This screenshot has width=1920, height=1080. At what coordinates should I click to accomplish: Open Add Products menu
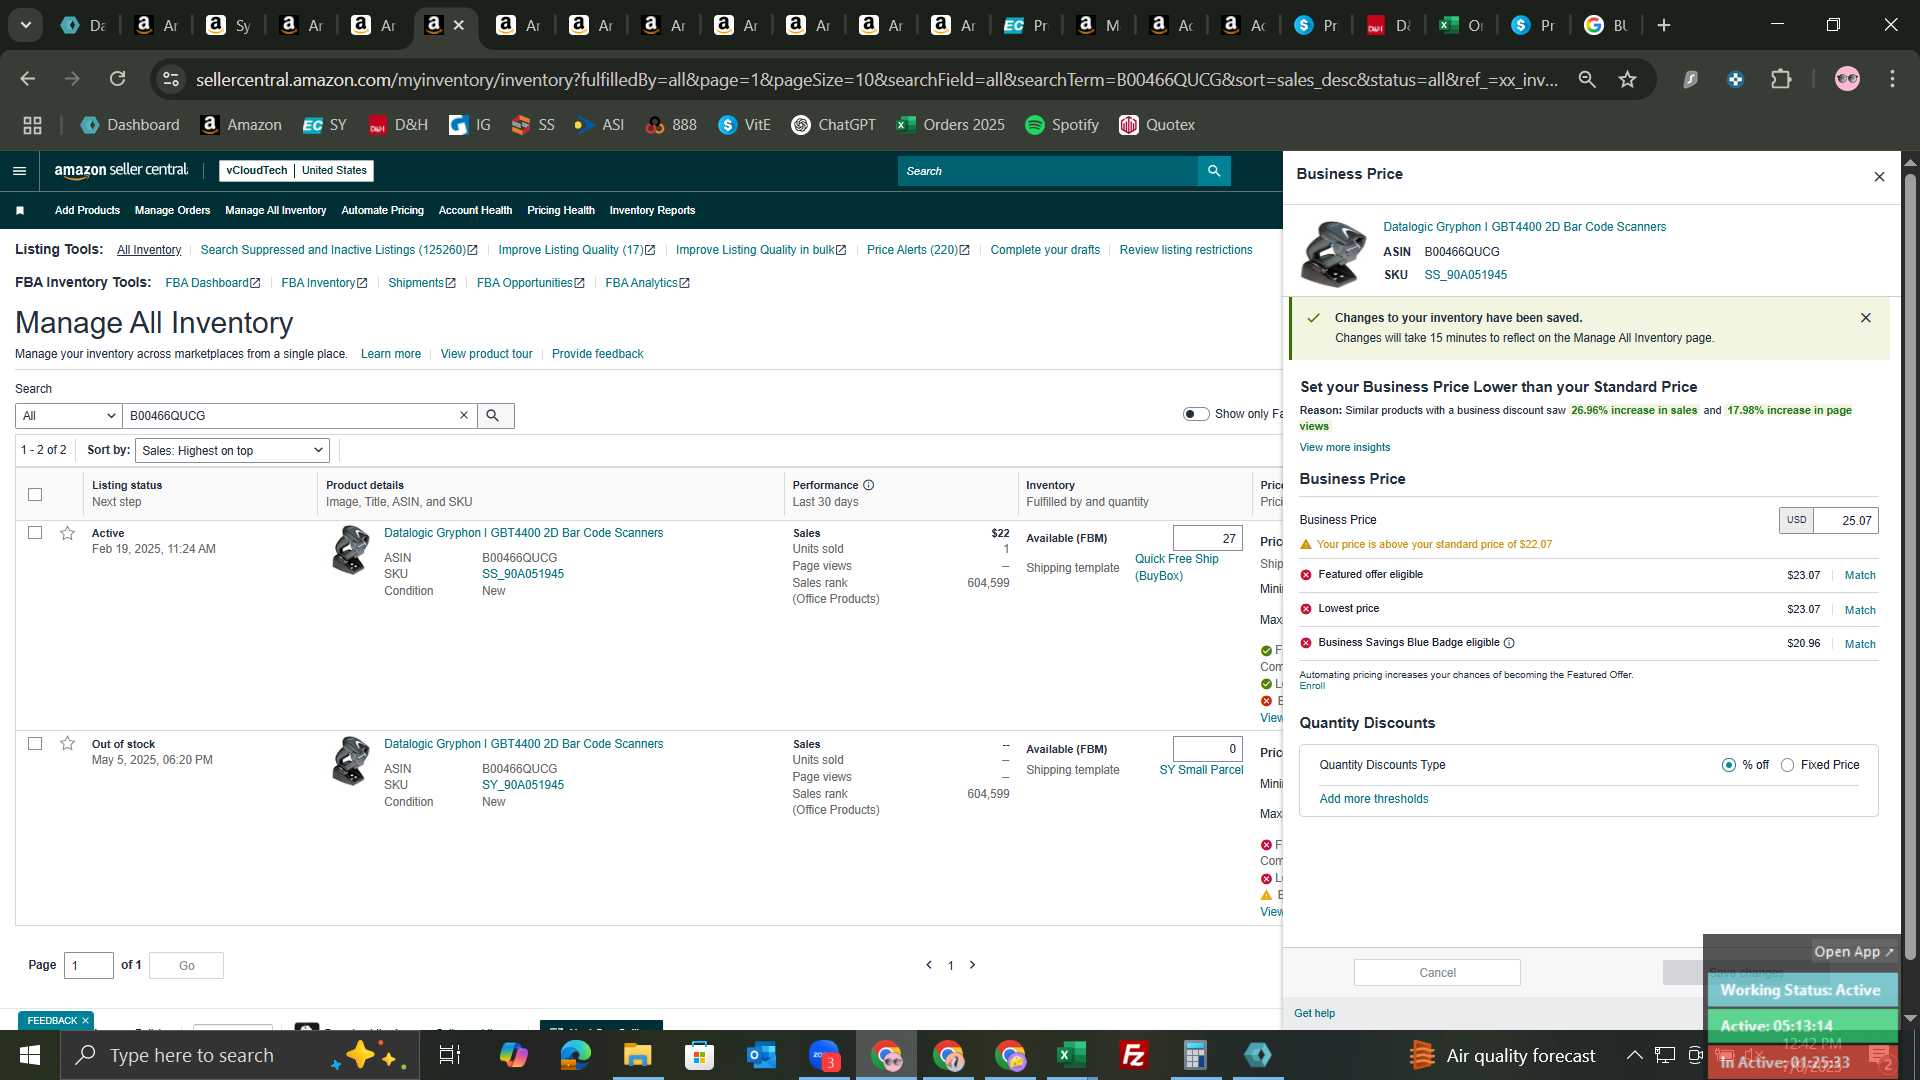[x=87, y=211]
